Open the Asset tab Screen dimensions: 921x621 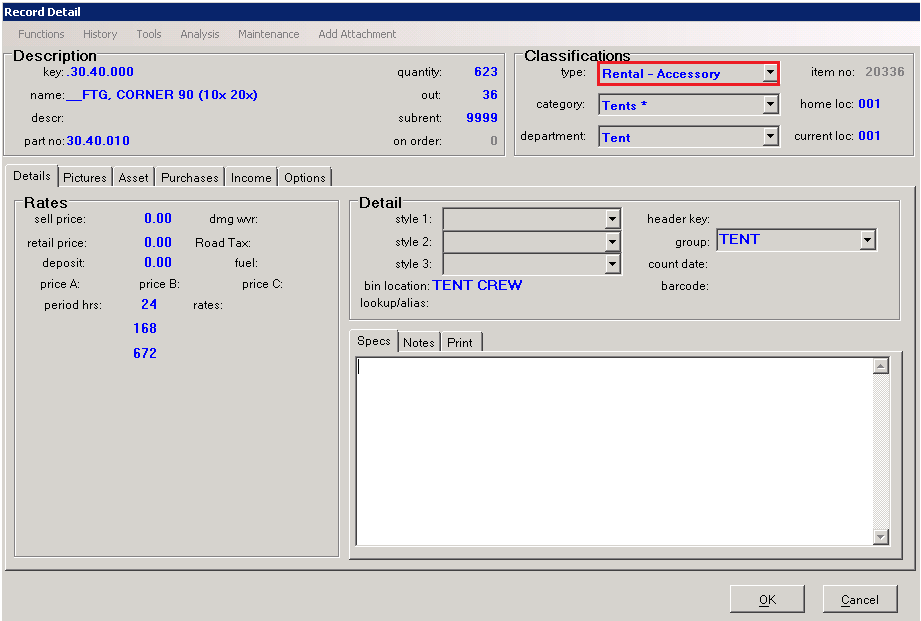[x=133, y=178]
